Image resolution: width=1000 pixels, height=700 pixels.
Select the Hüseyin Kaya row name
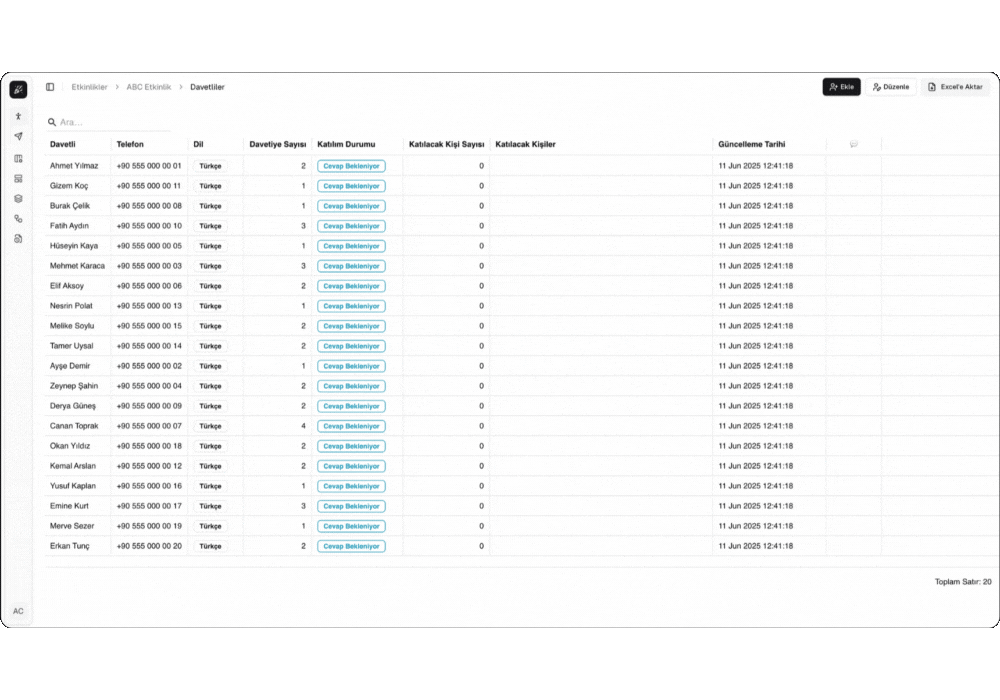[x=74, y=245]
